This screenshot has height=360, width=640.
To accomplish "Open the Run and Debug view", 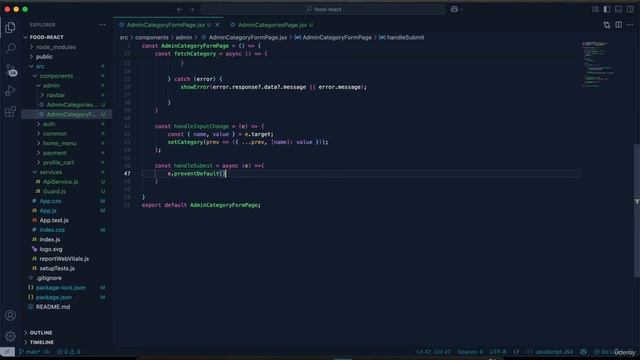I will click(10, 91).
